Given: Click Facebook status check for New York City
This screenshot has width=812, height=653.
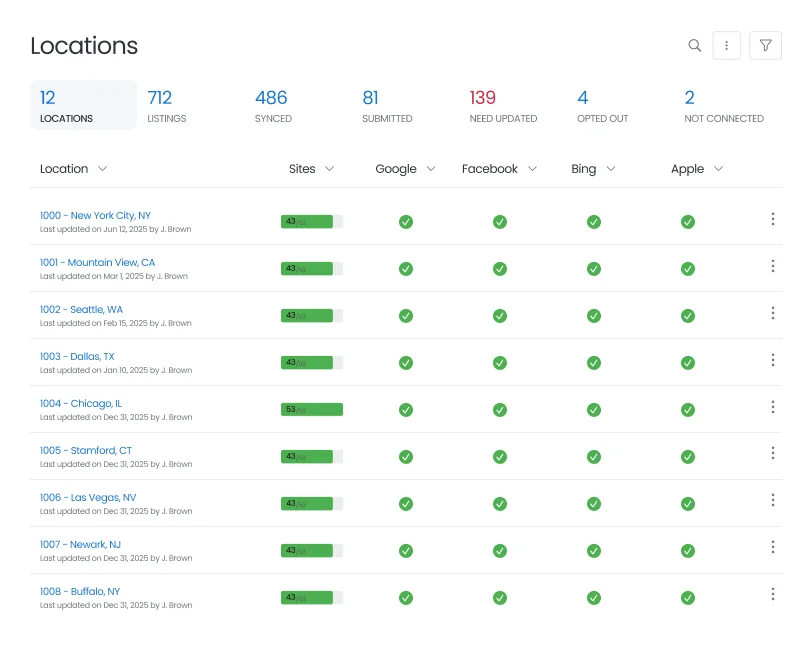Looking at the screenshot, I should click(500, 222).
